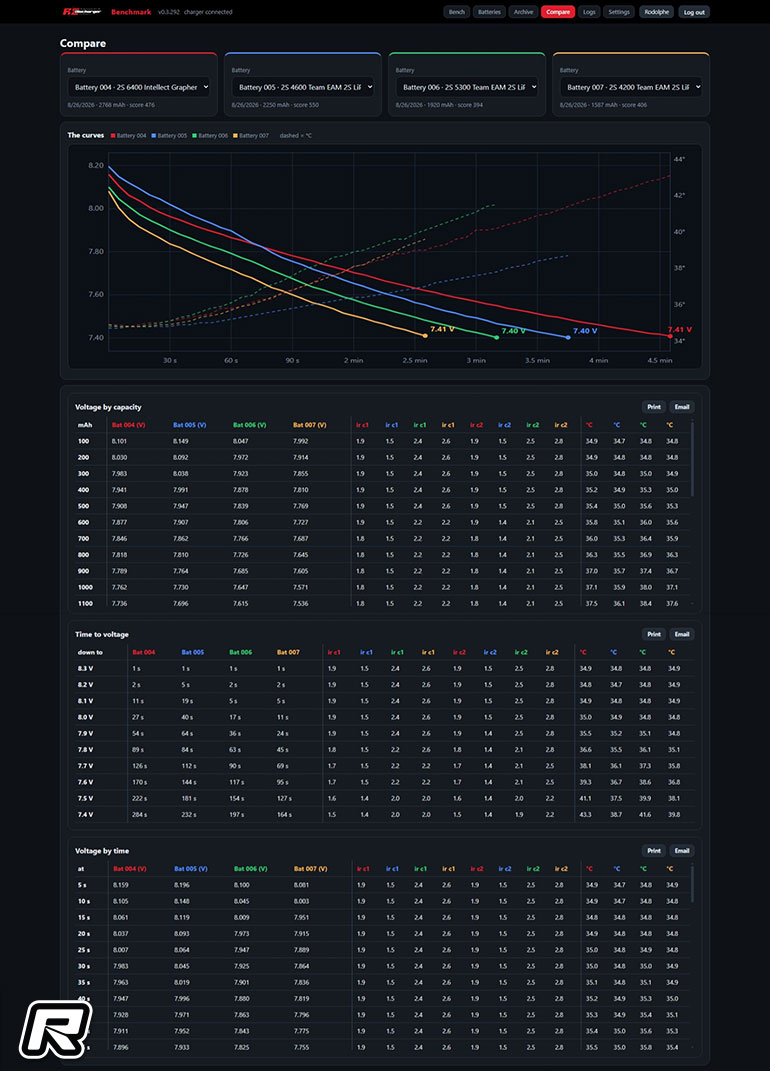Click the red R watermark logo
The image size is (770, 1071).
tap(55, 1029)
